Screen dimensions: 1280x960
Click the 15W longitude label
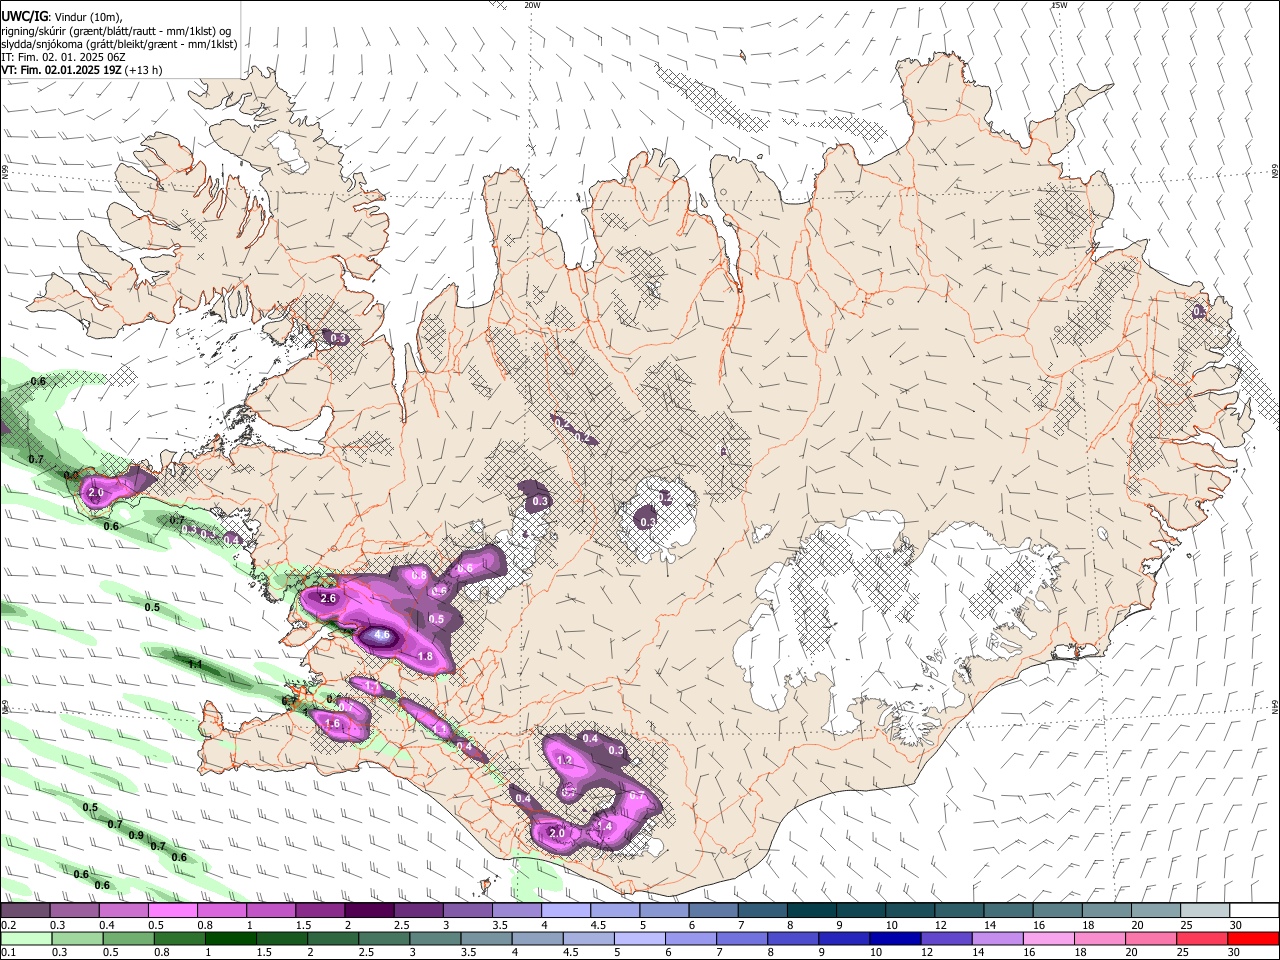coord(1059,5)
